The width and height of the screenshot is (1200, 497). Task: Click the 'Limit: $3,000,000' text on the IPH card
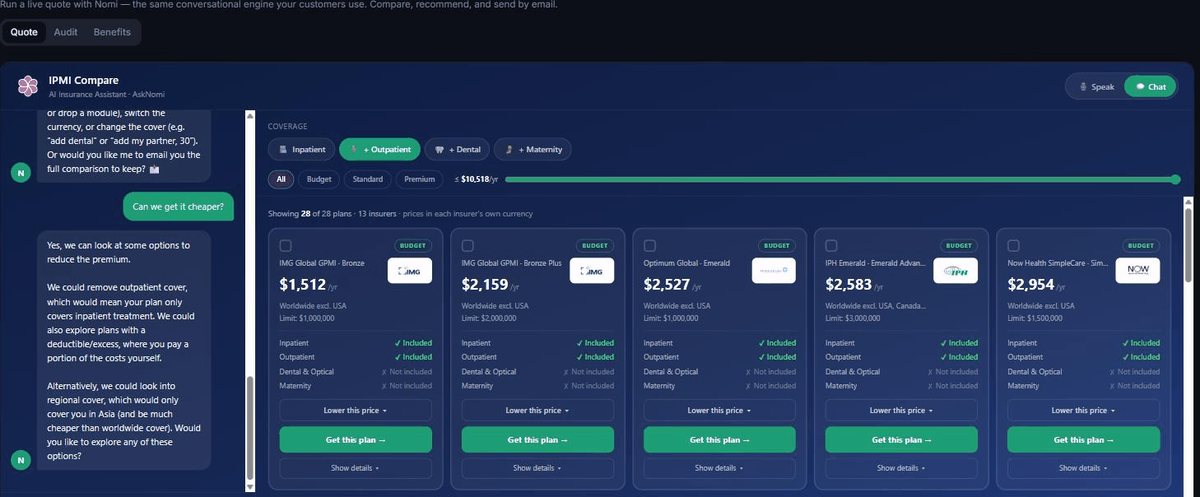pos(853,318)
